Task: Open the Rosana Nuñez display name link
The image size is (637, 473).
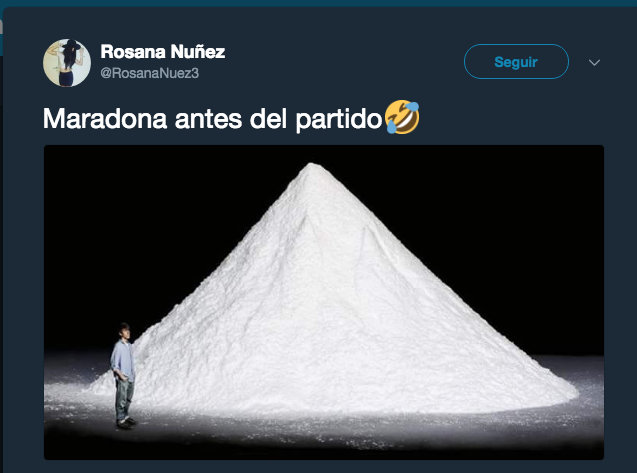Action: pos(162,52)
